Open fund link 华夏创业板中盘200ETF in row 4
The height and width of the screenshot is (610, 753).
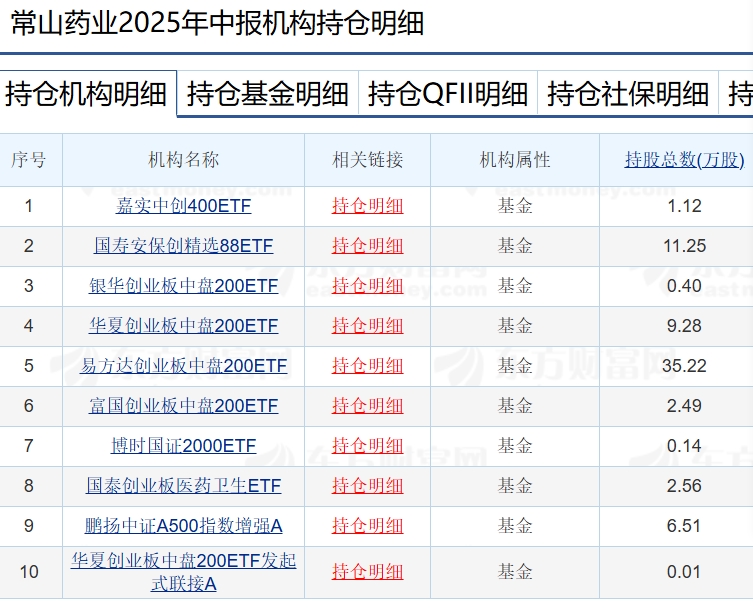(183, 326)
